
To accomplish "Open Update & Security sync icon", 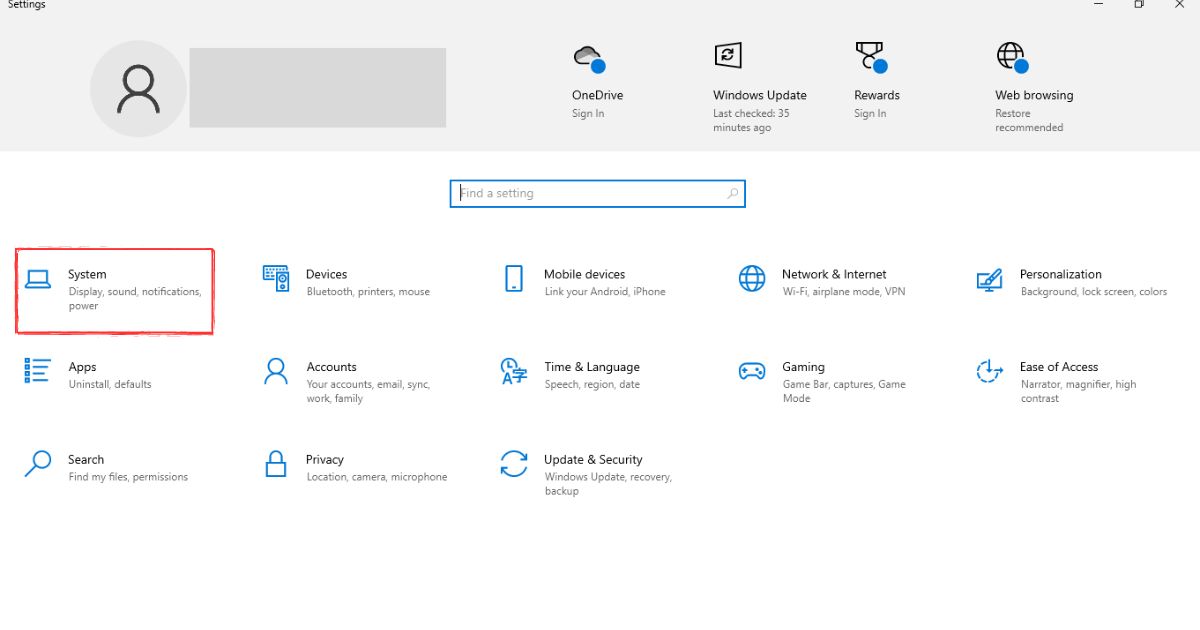I will 514,464.
